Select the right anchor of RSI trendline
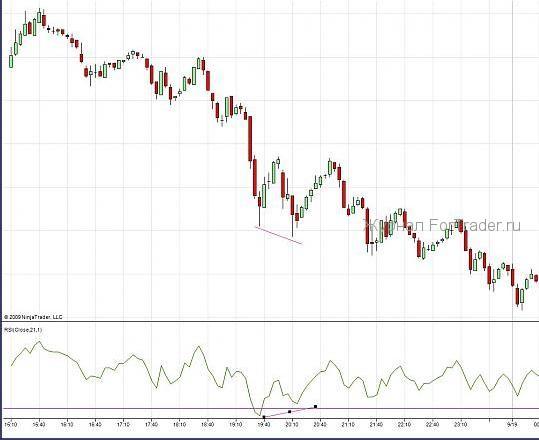The image size is (539, 440). (316, 407)
